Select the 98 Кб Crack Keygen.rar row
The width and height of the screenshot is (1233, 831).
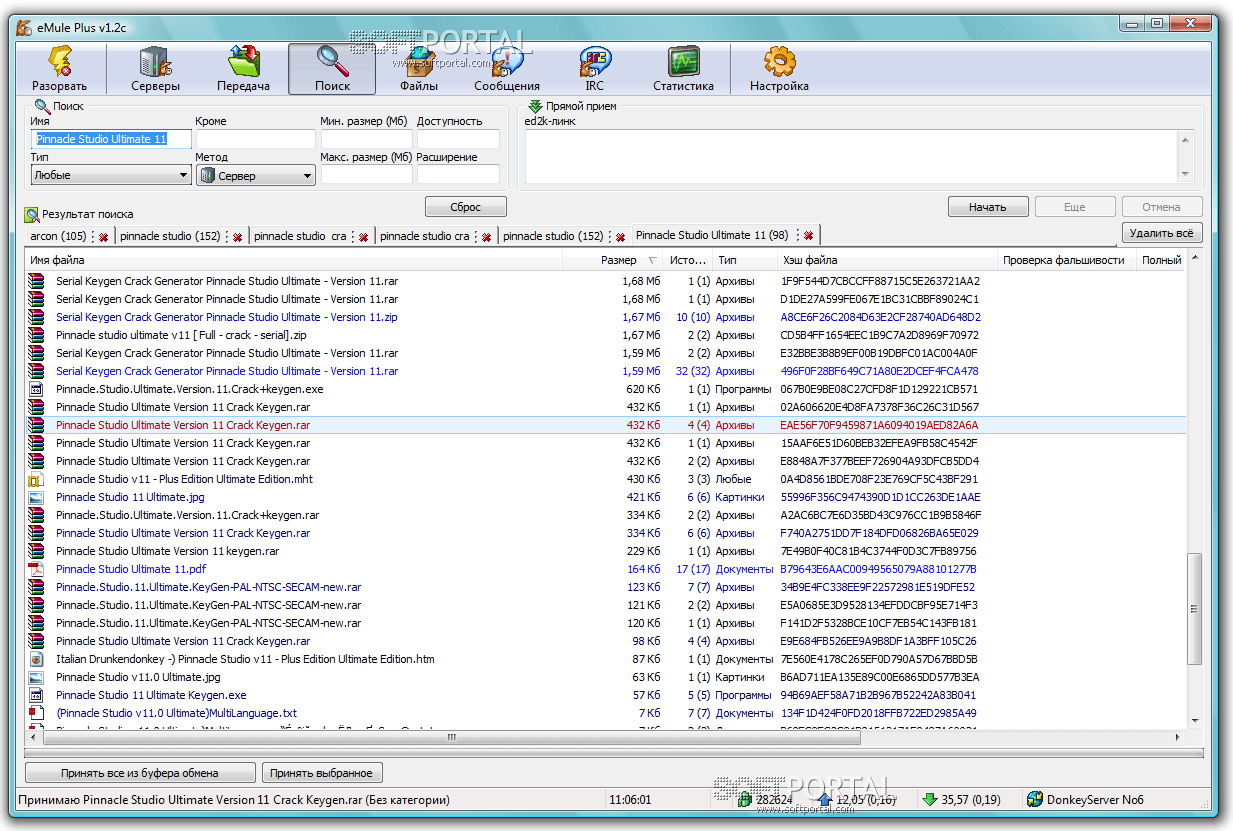(606, 641)
